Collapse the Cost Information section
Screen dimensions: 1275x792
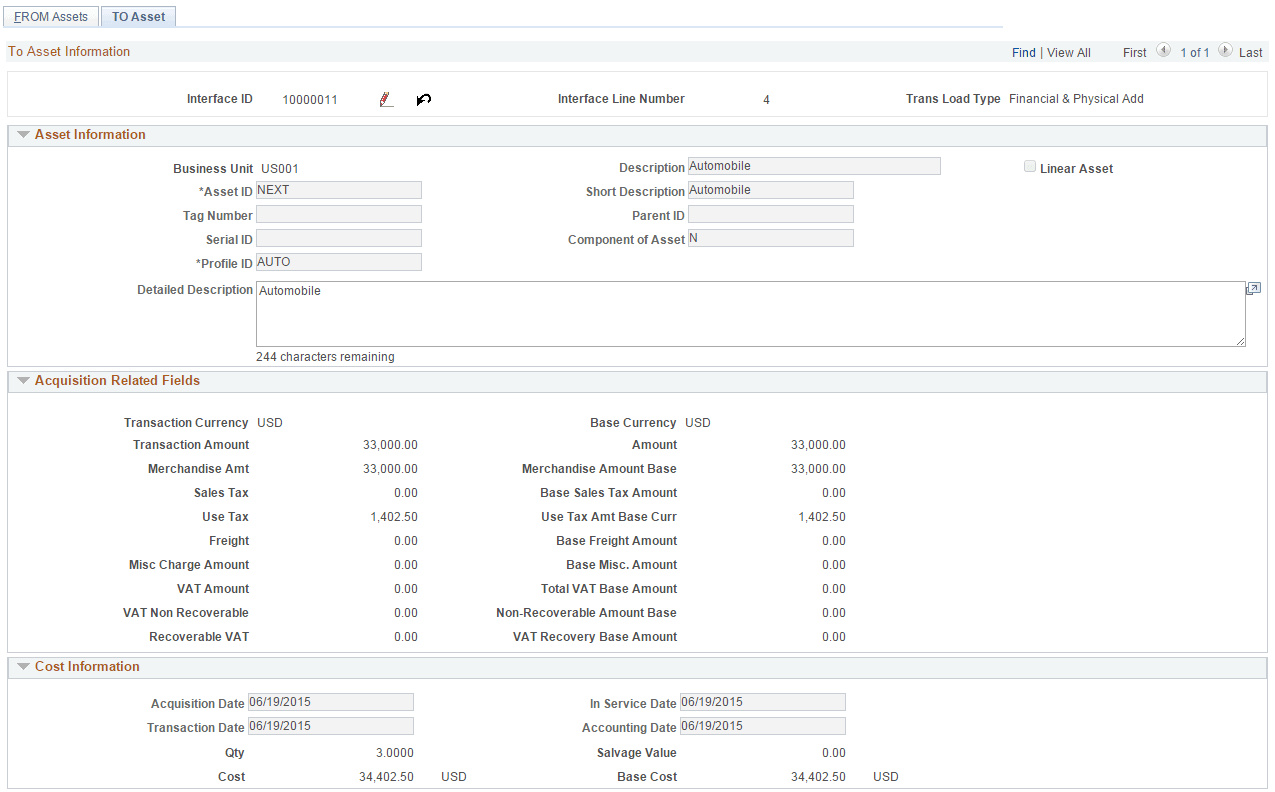point(23,666)
